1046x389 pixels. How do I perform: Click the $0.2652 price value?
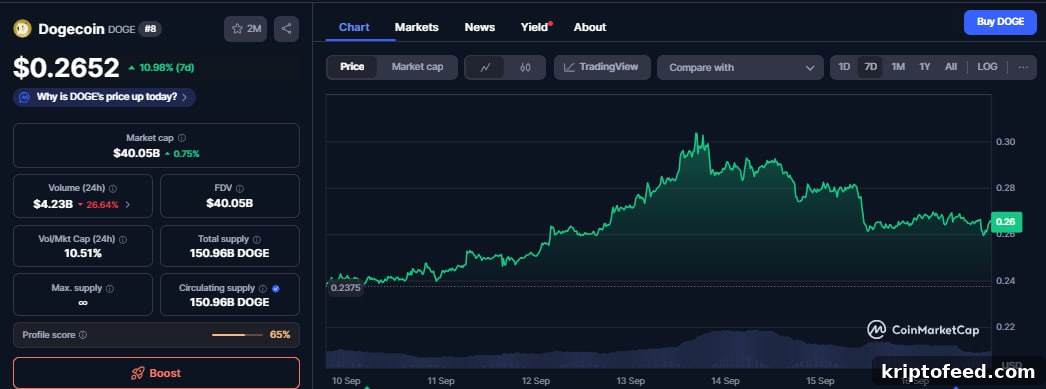tap(66, 67)
